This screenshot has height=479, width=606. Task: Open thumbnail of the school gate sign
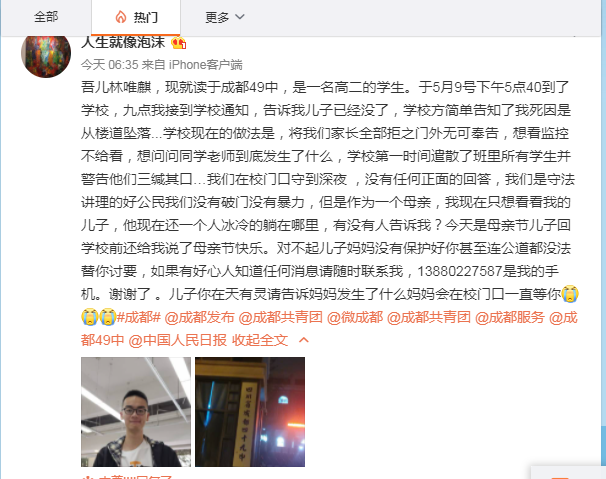pyautogui.click(x=250, y=412)
